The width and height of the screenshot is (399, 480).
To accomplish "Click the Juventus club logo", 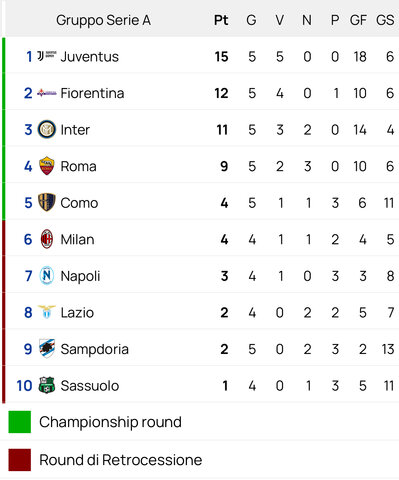I will tap(47, 56).
